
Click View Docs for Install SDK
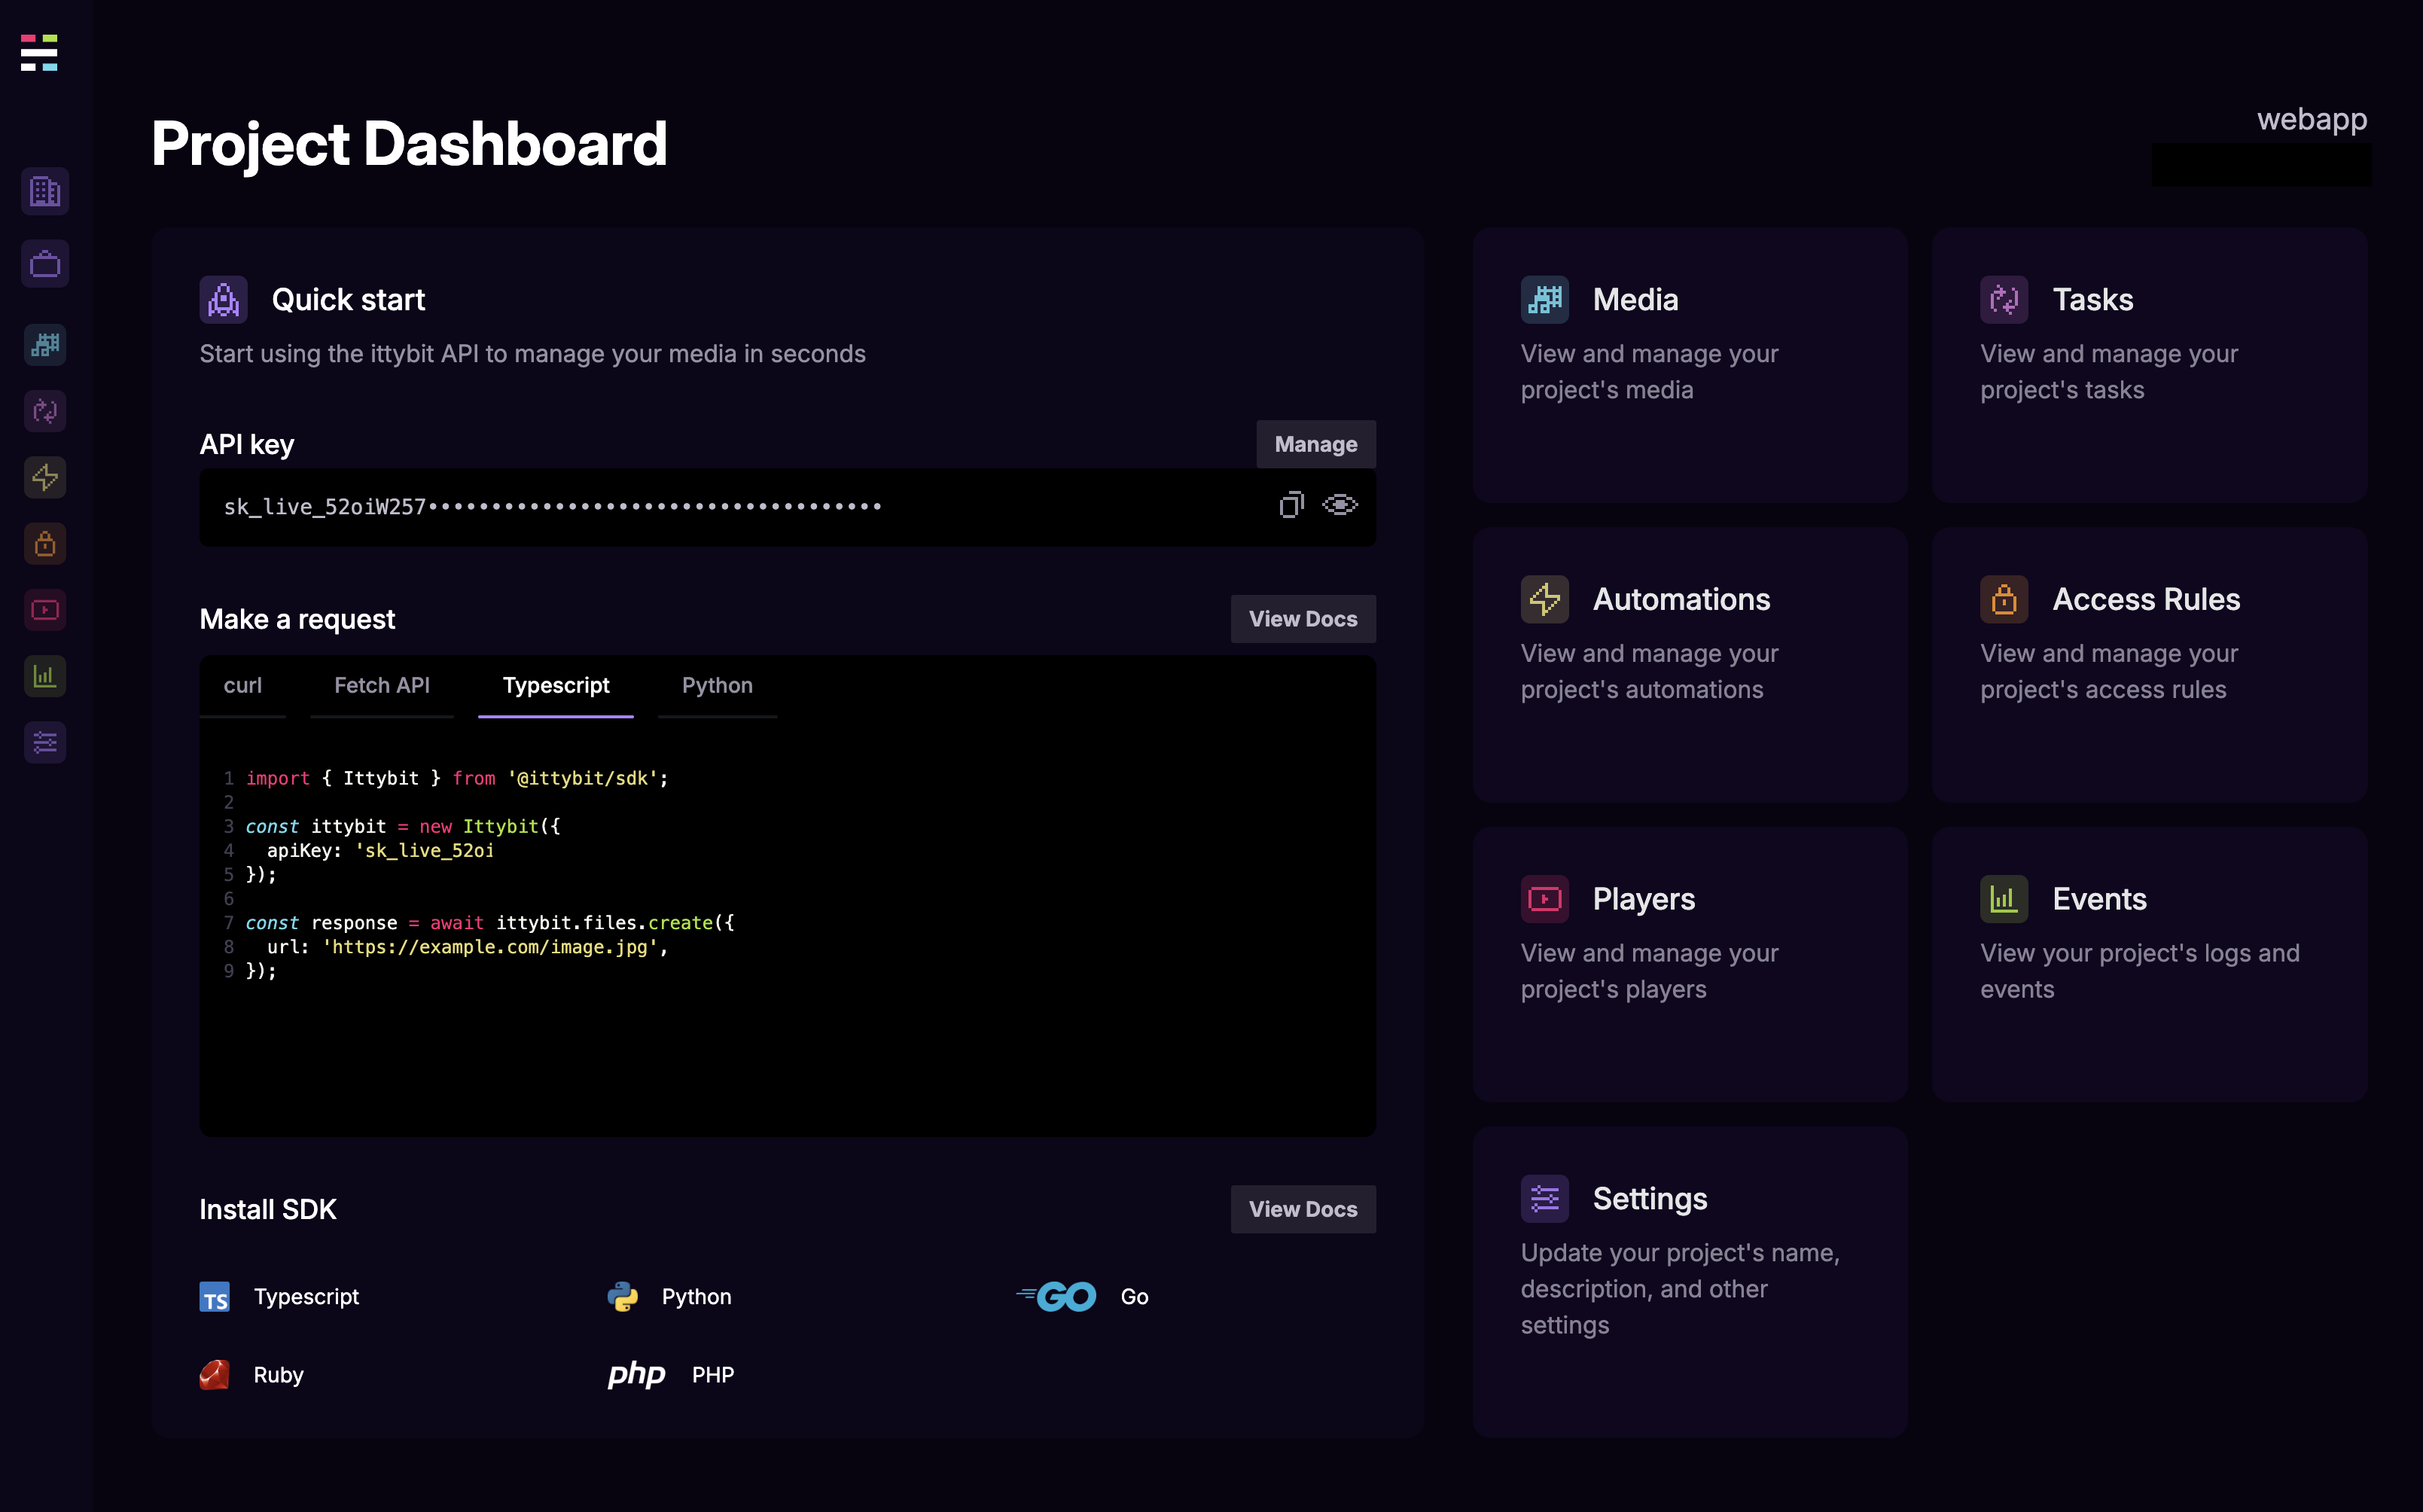click(1303, 1209)
